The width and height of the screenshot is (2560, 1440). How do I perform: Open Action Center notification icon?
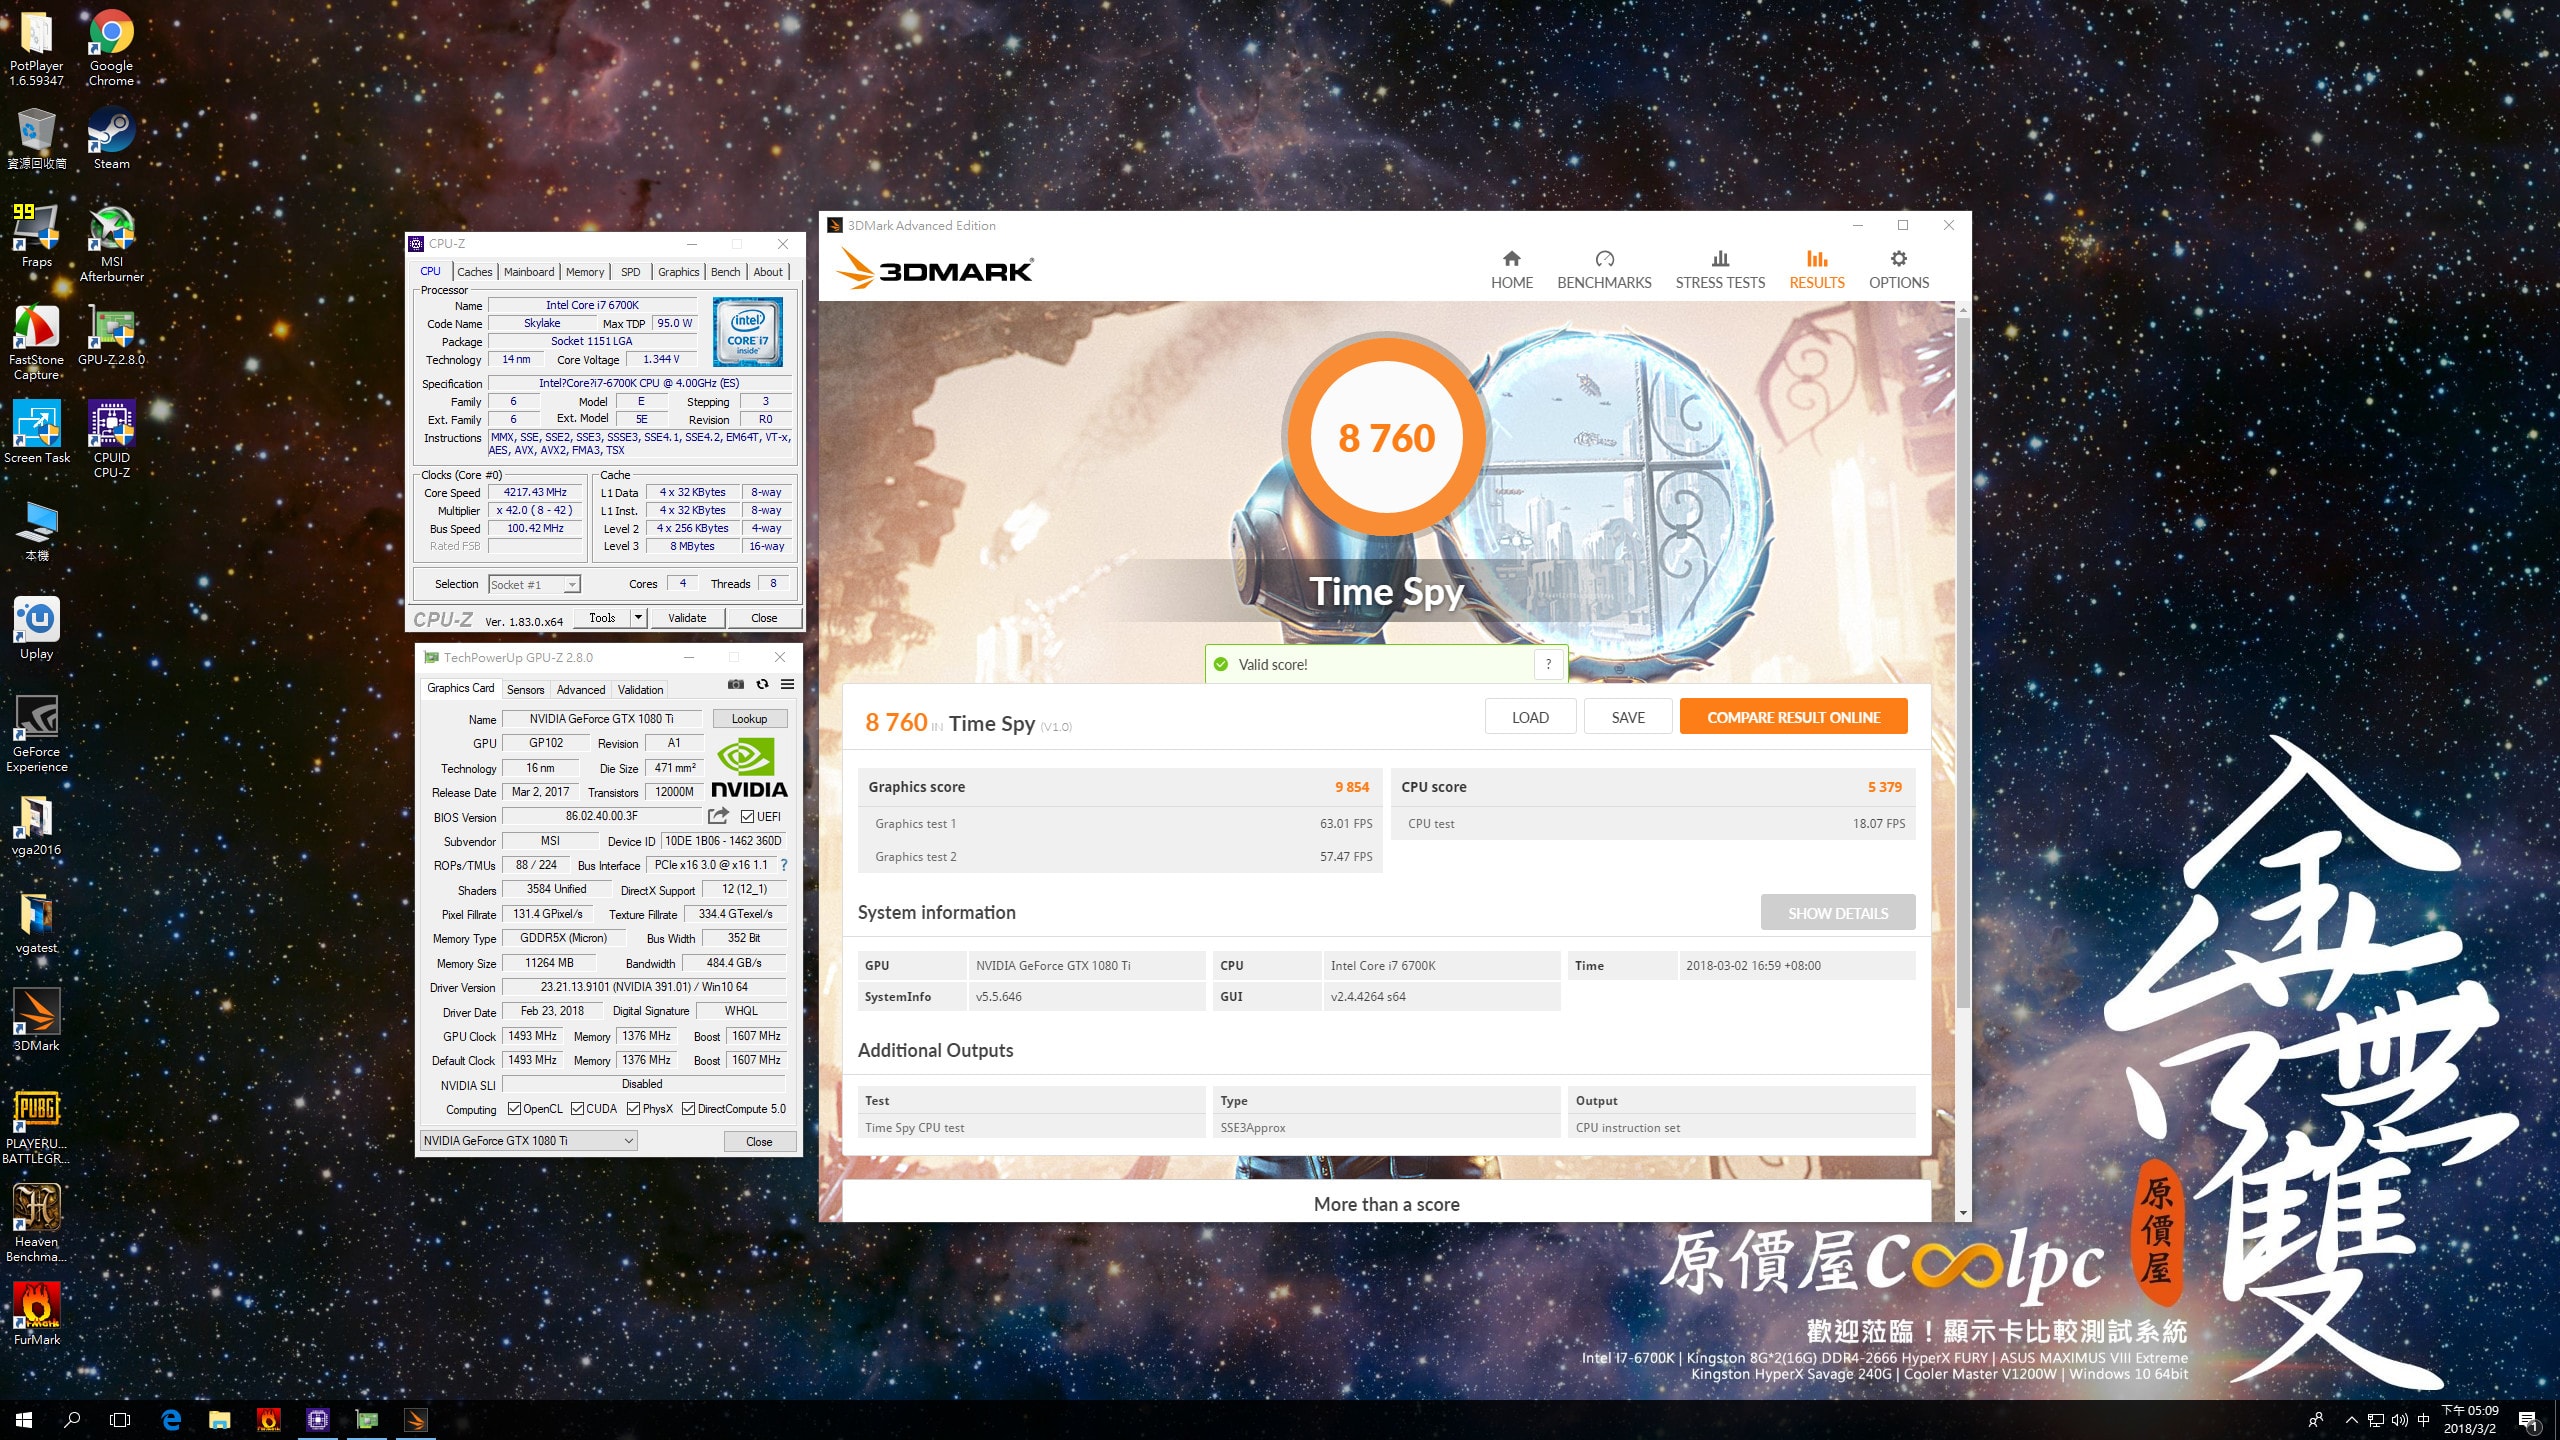click(x=2528, y=1420)
